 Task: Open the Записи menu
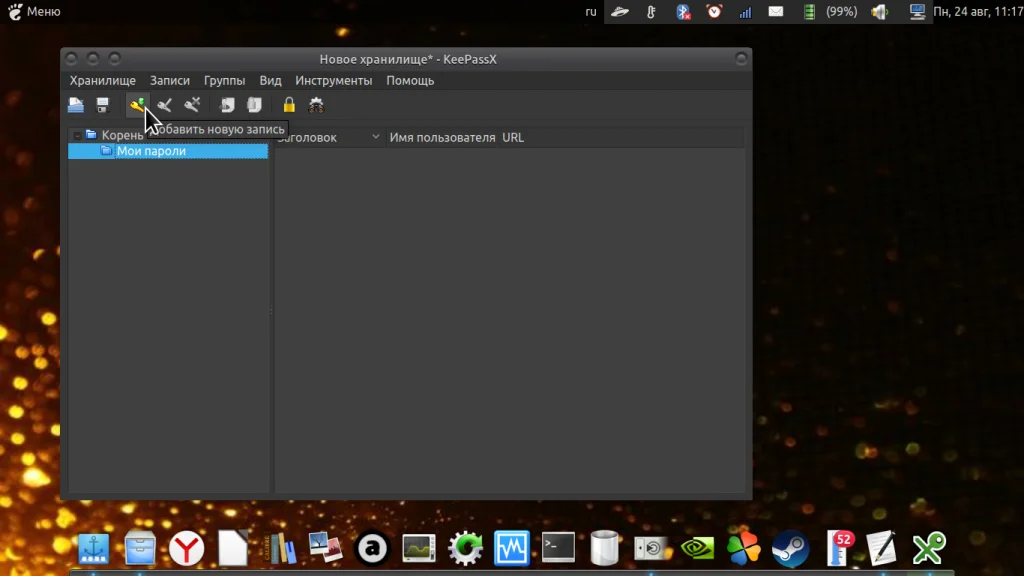pyautogui.click(x=170, y=80)
